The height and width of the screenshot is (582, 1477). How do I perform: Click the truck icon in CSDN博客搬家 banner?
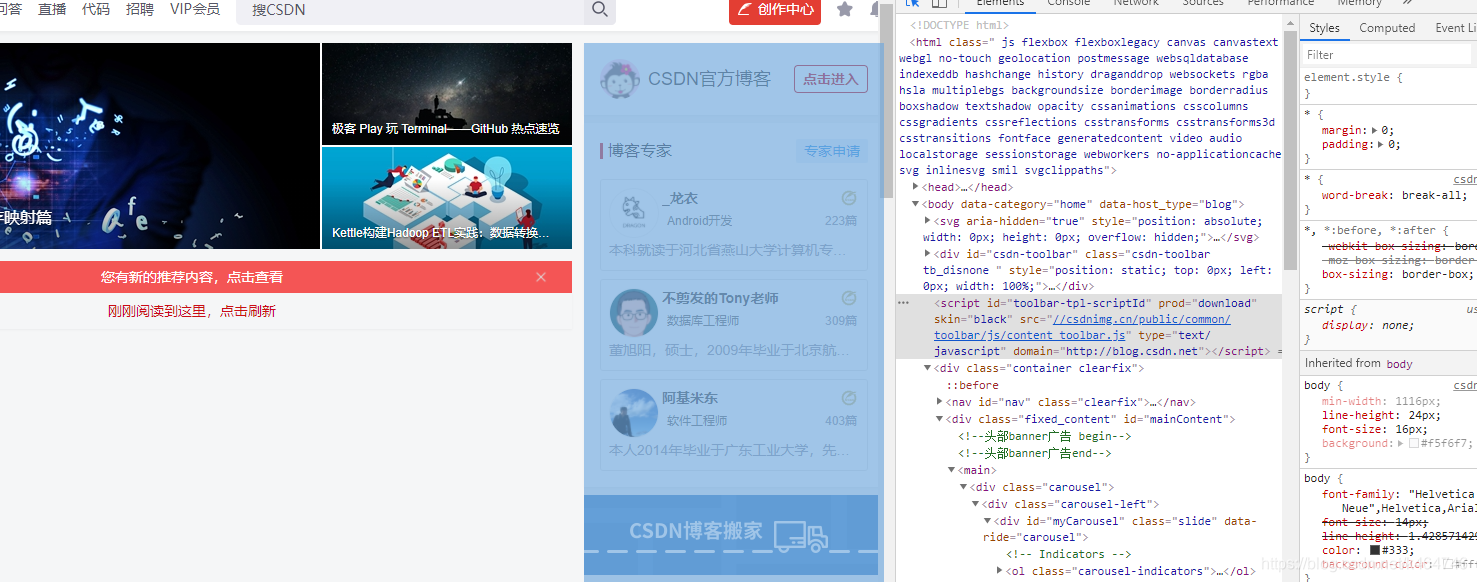point(801,536)
